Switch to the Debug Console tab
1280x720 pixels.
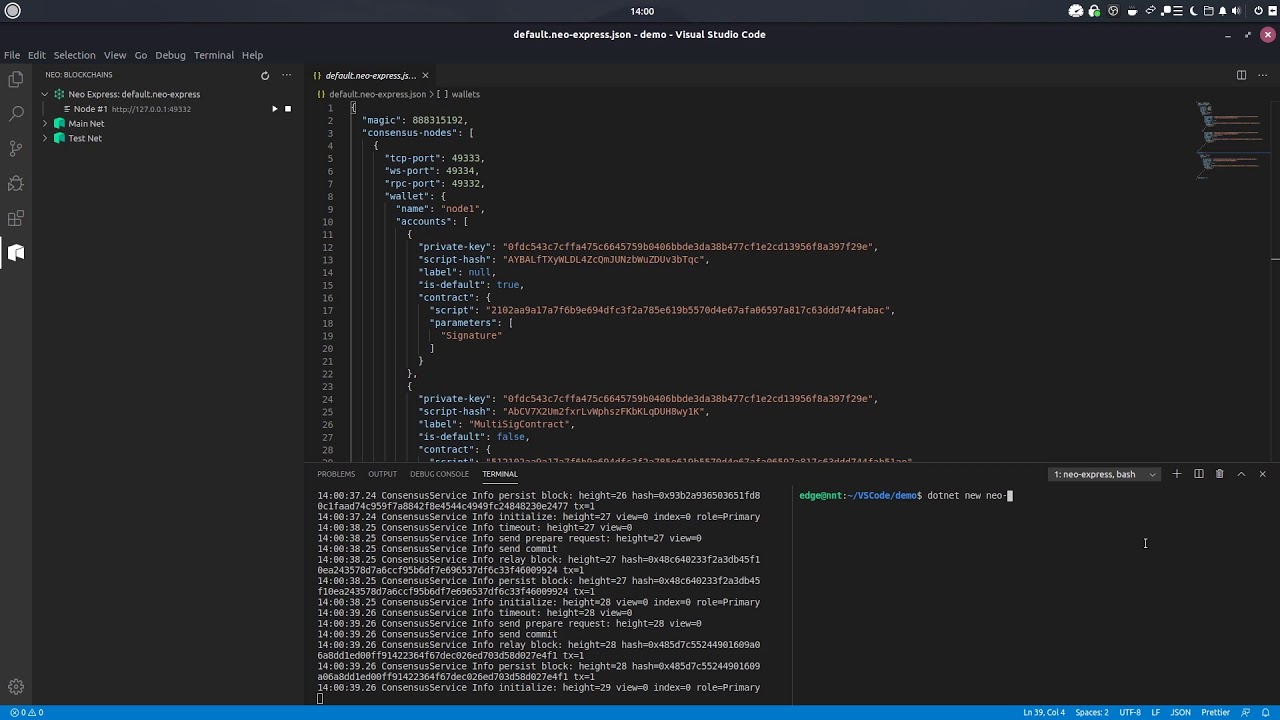[439, 474]
